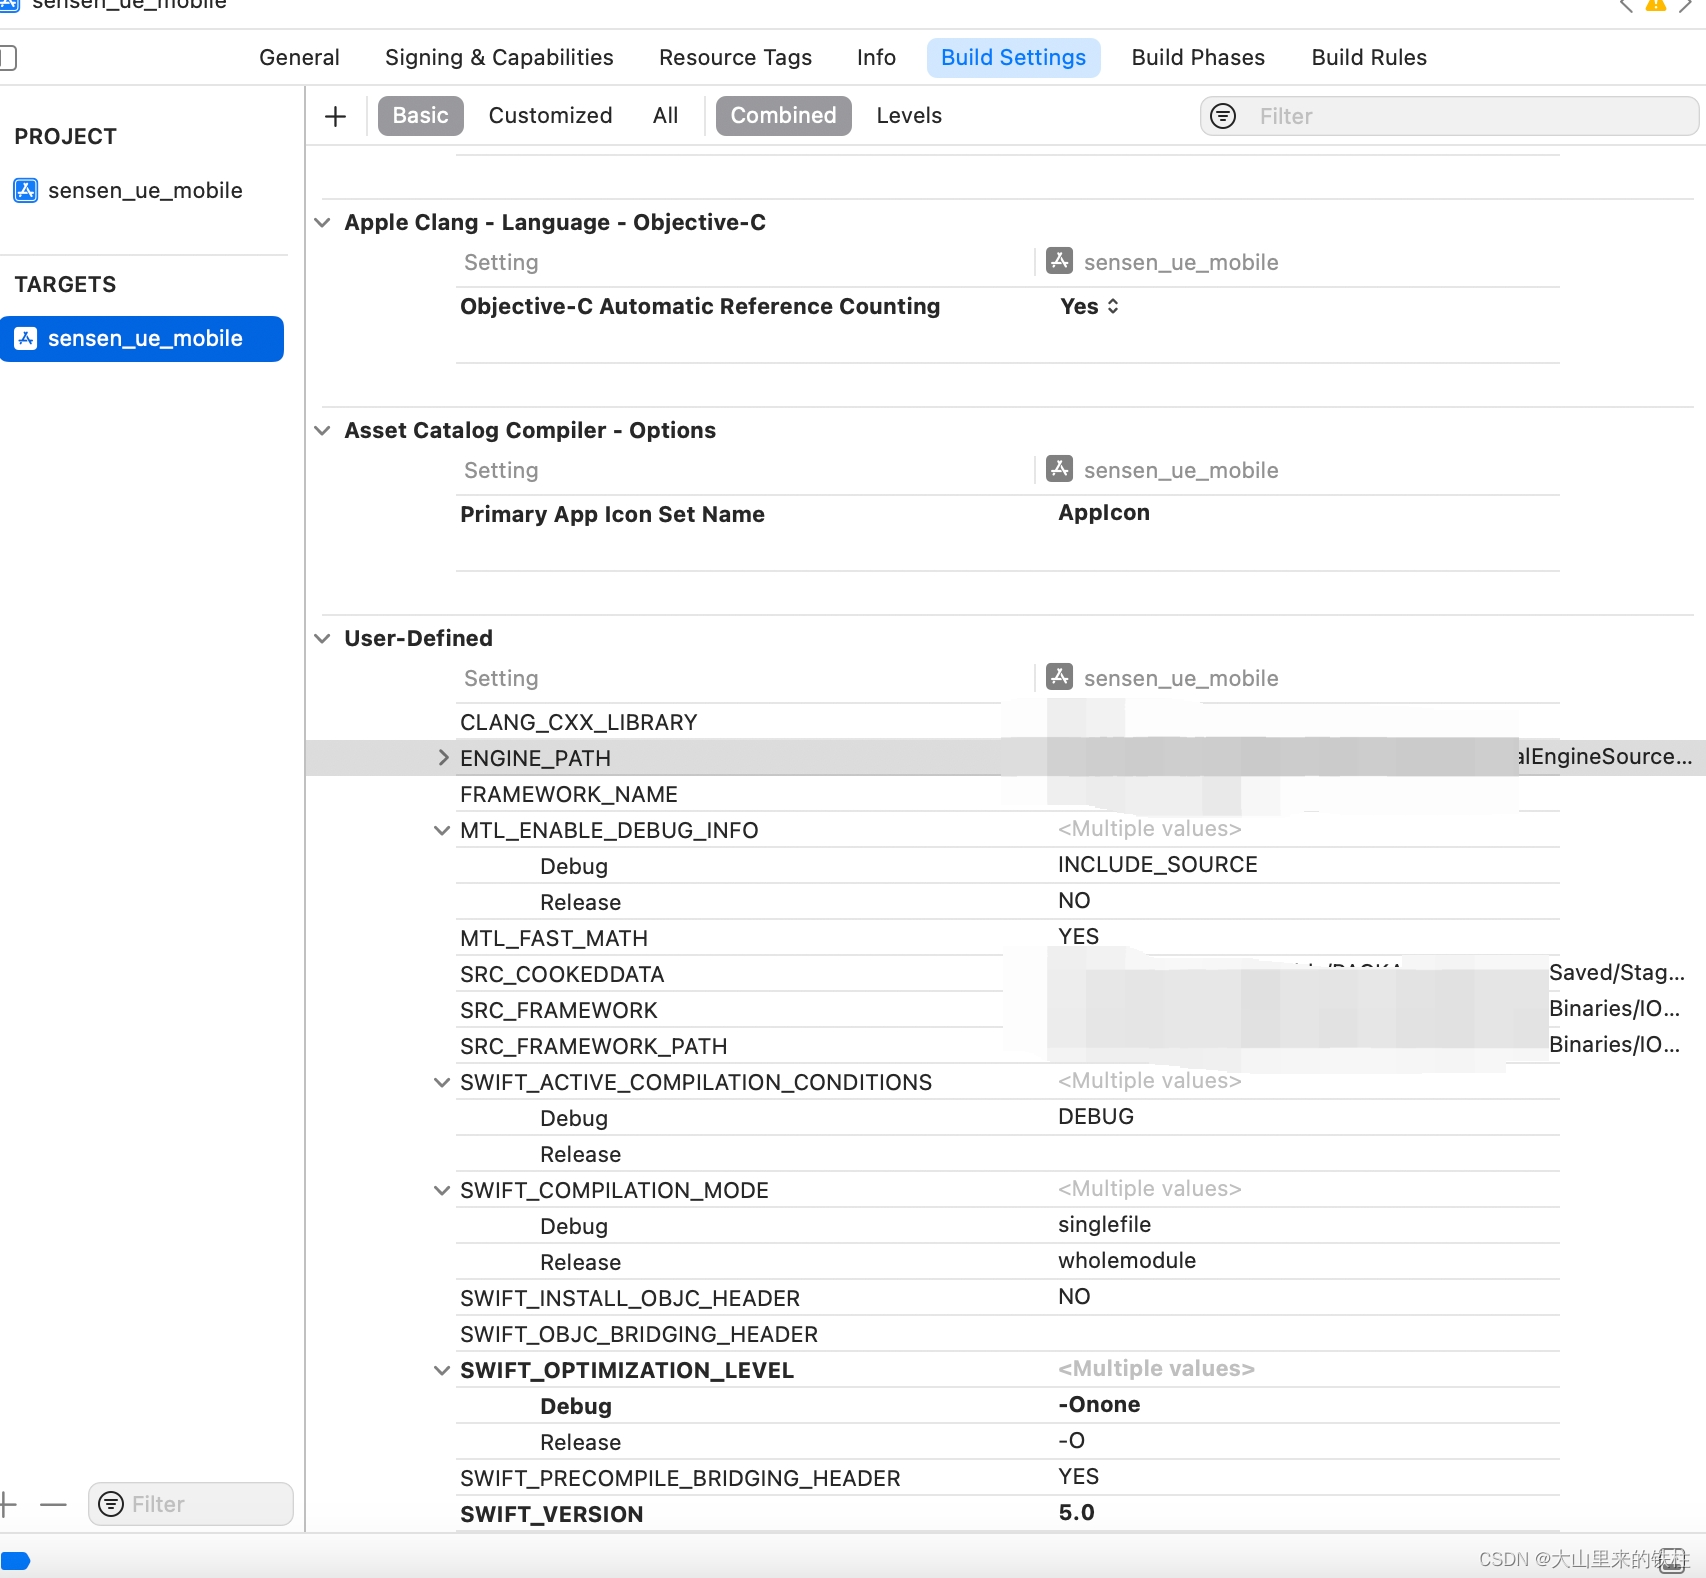Collapse SWIFT_OPTIMIZATION_LEVEL setting

click(x=442, y=1370)
